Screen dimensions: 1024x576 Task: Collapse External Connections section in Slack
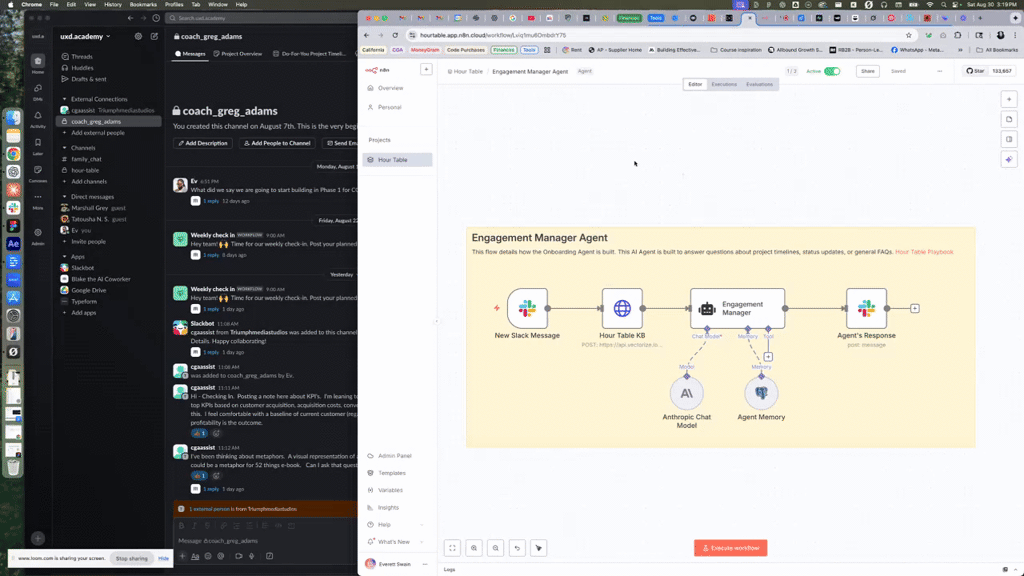click(x=64, y=99)
